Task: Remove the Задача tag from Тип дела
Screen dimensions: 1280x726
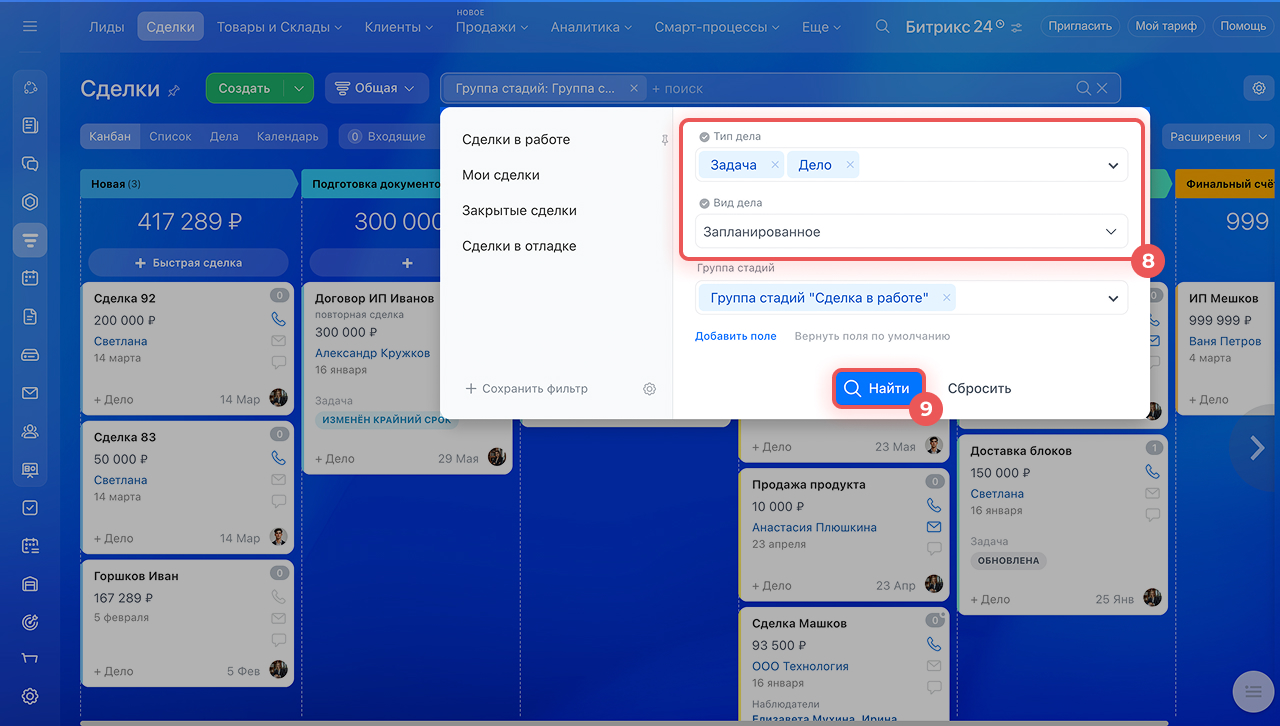Action: click(775, 165)
